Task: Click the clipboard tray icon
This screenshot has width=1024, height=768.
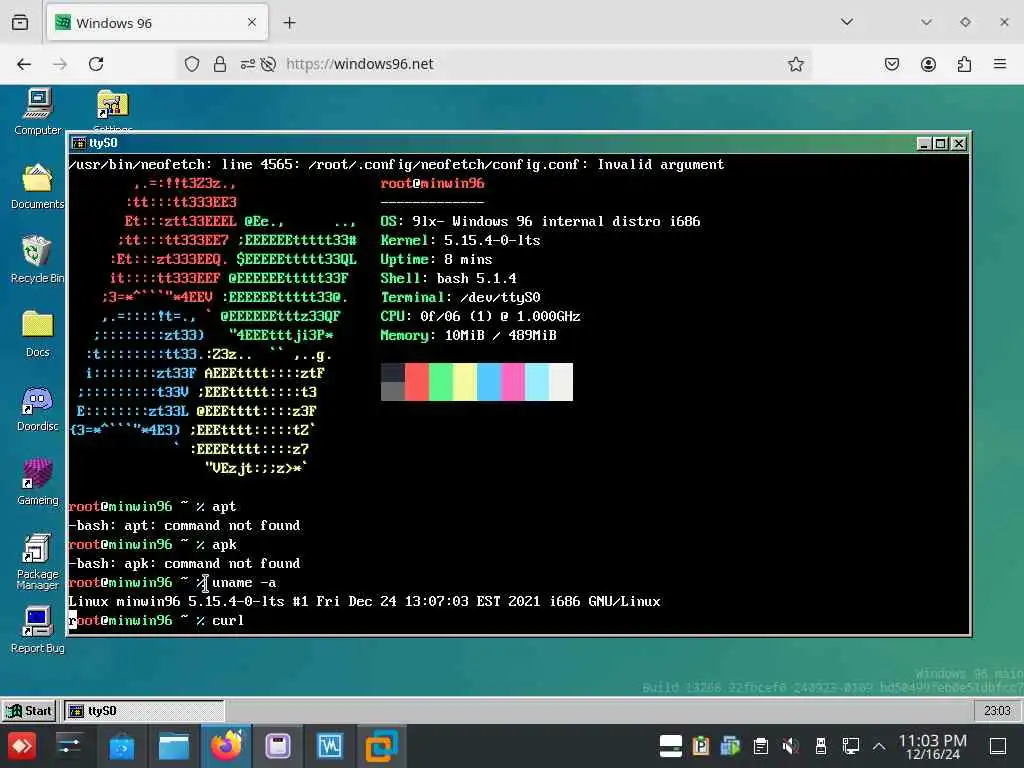Action: pos(760,745)
